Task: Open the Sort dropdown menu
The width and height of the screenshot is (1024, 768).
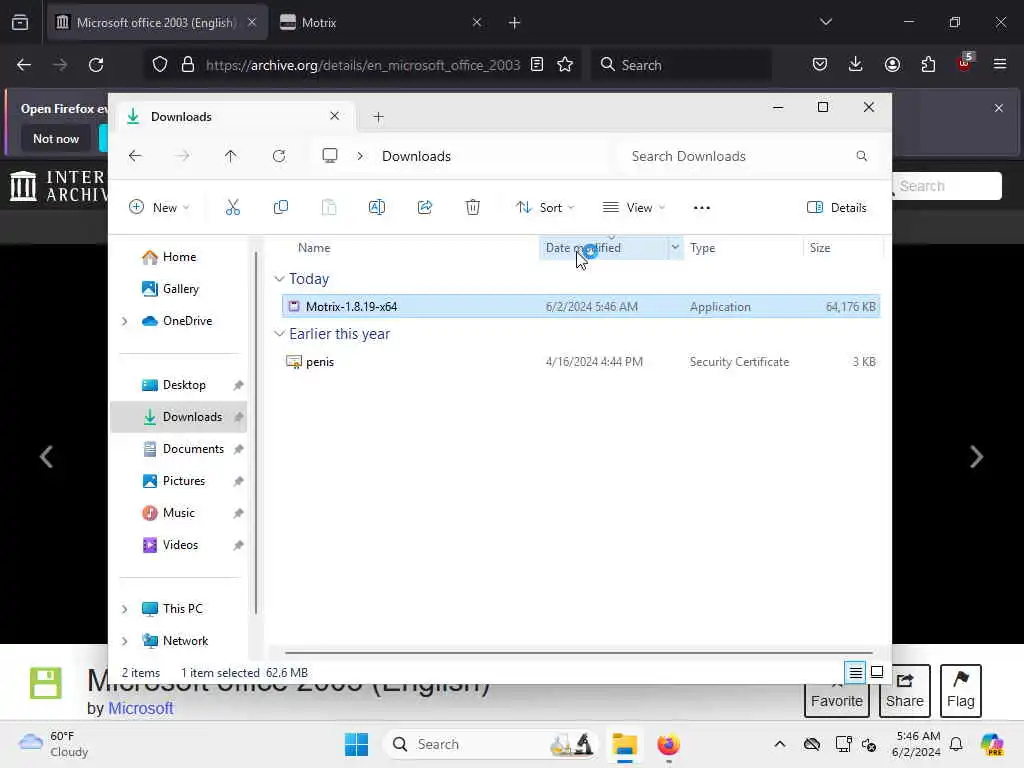Action: tap(545, 208)
